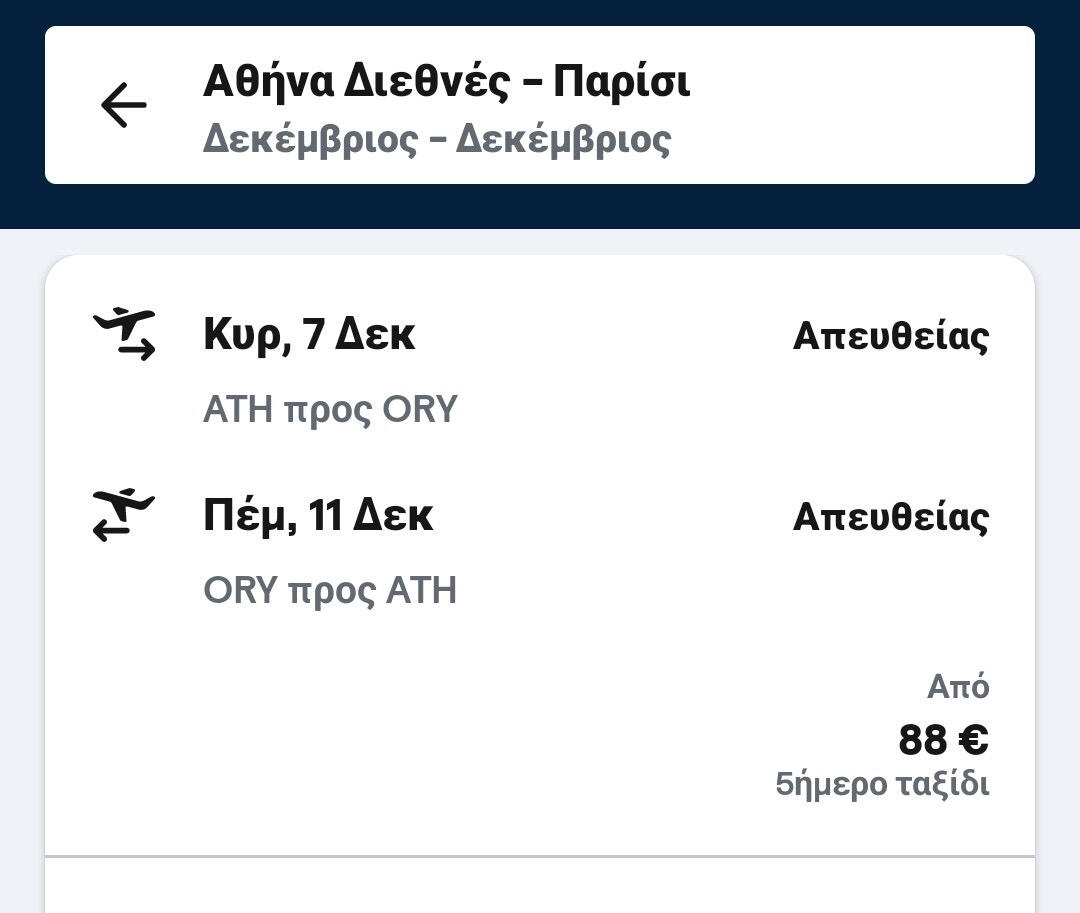Click the 88 € price

[943, 740]
